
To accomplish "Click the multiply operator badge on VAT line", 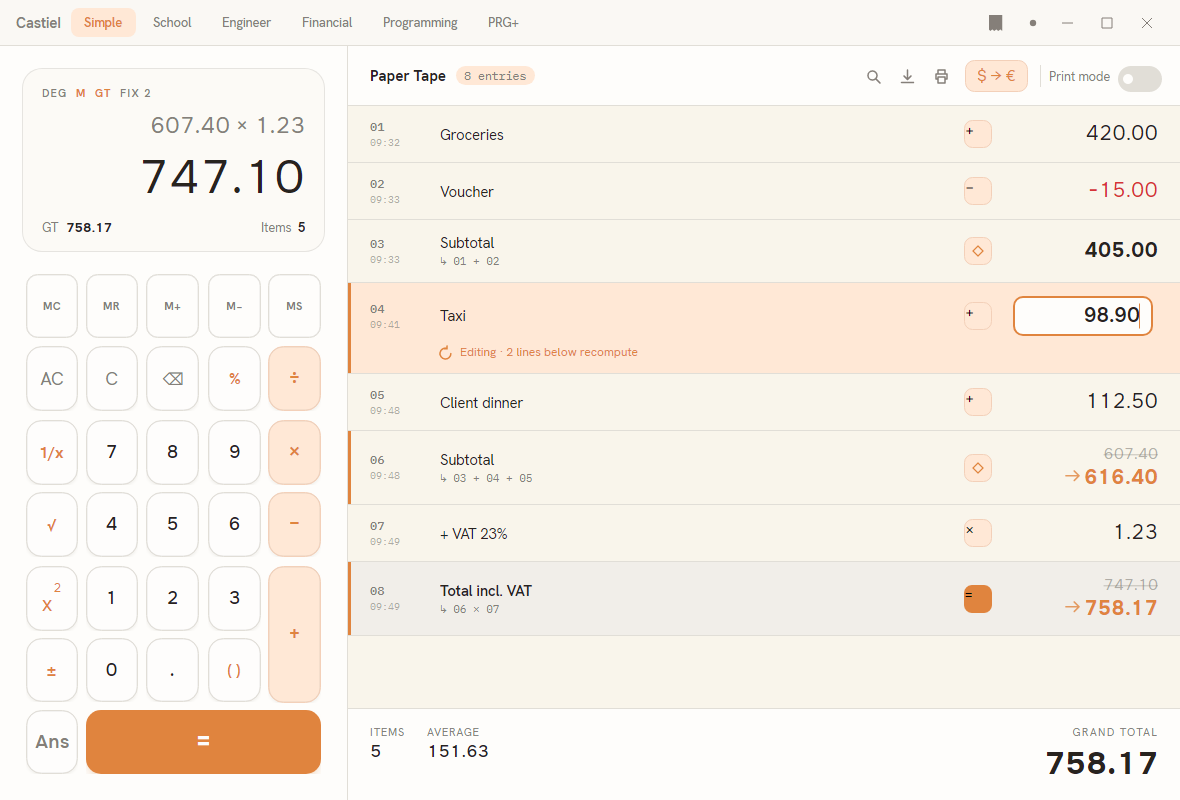I will (978, 533).
